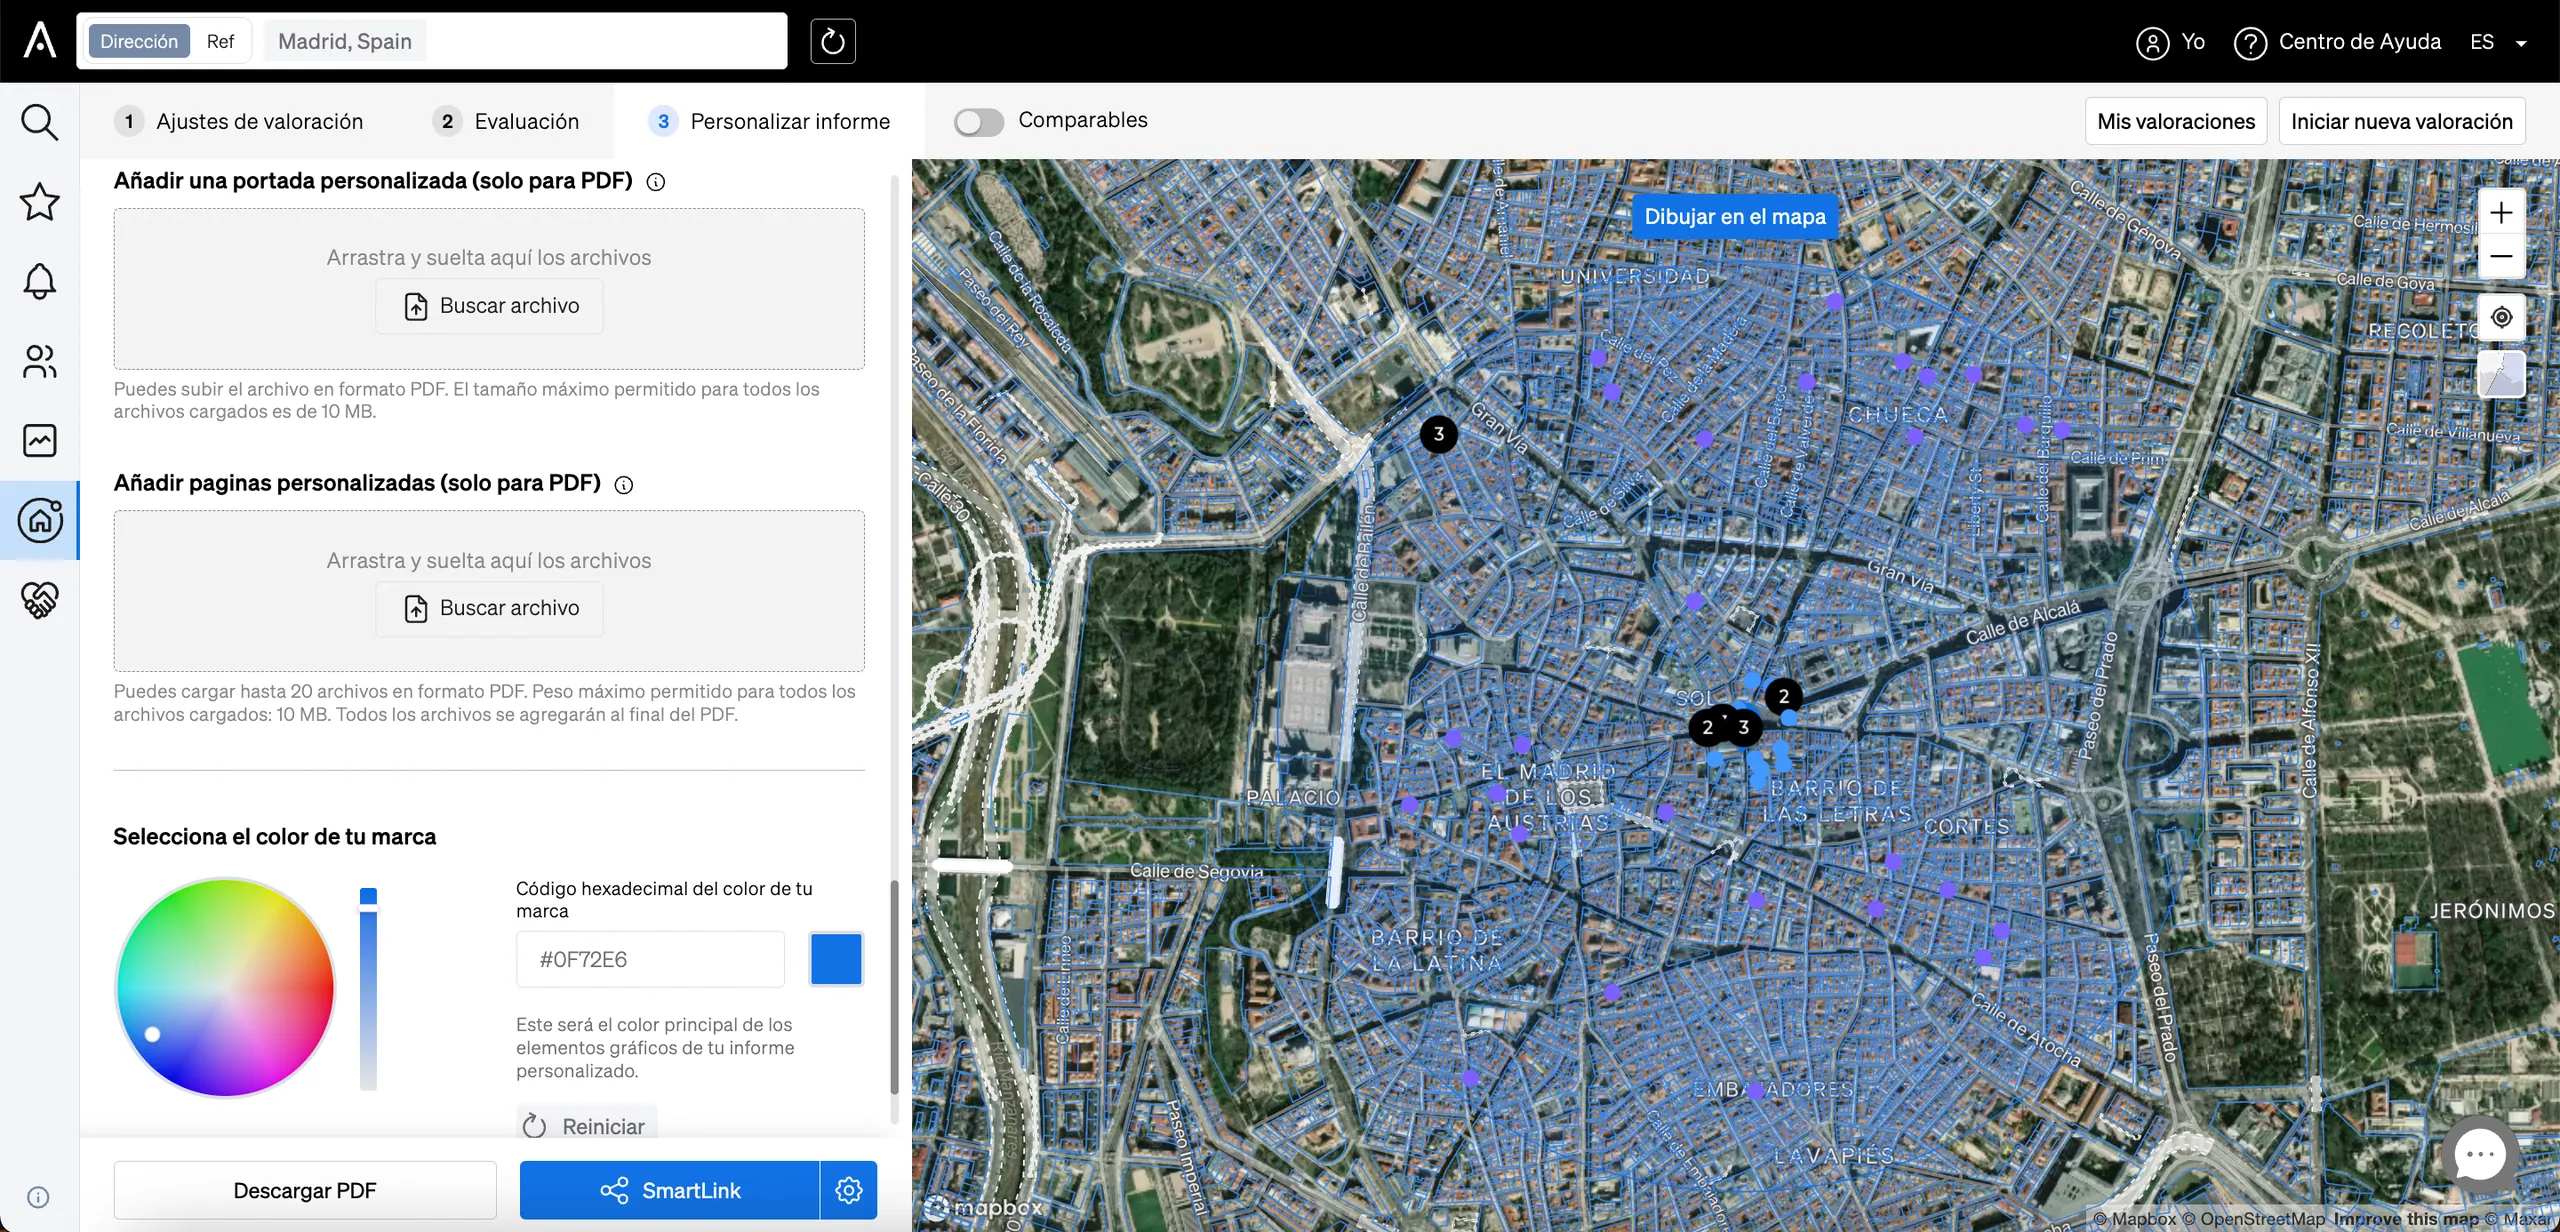Screen dimensions: 2560x1232
Task: Open favorites star icon in sidebar
Action: (39, 202)
